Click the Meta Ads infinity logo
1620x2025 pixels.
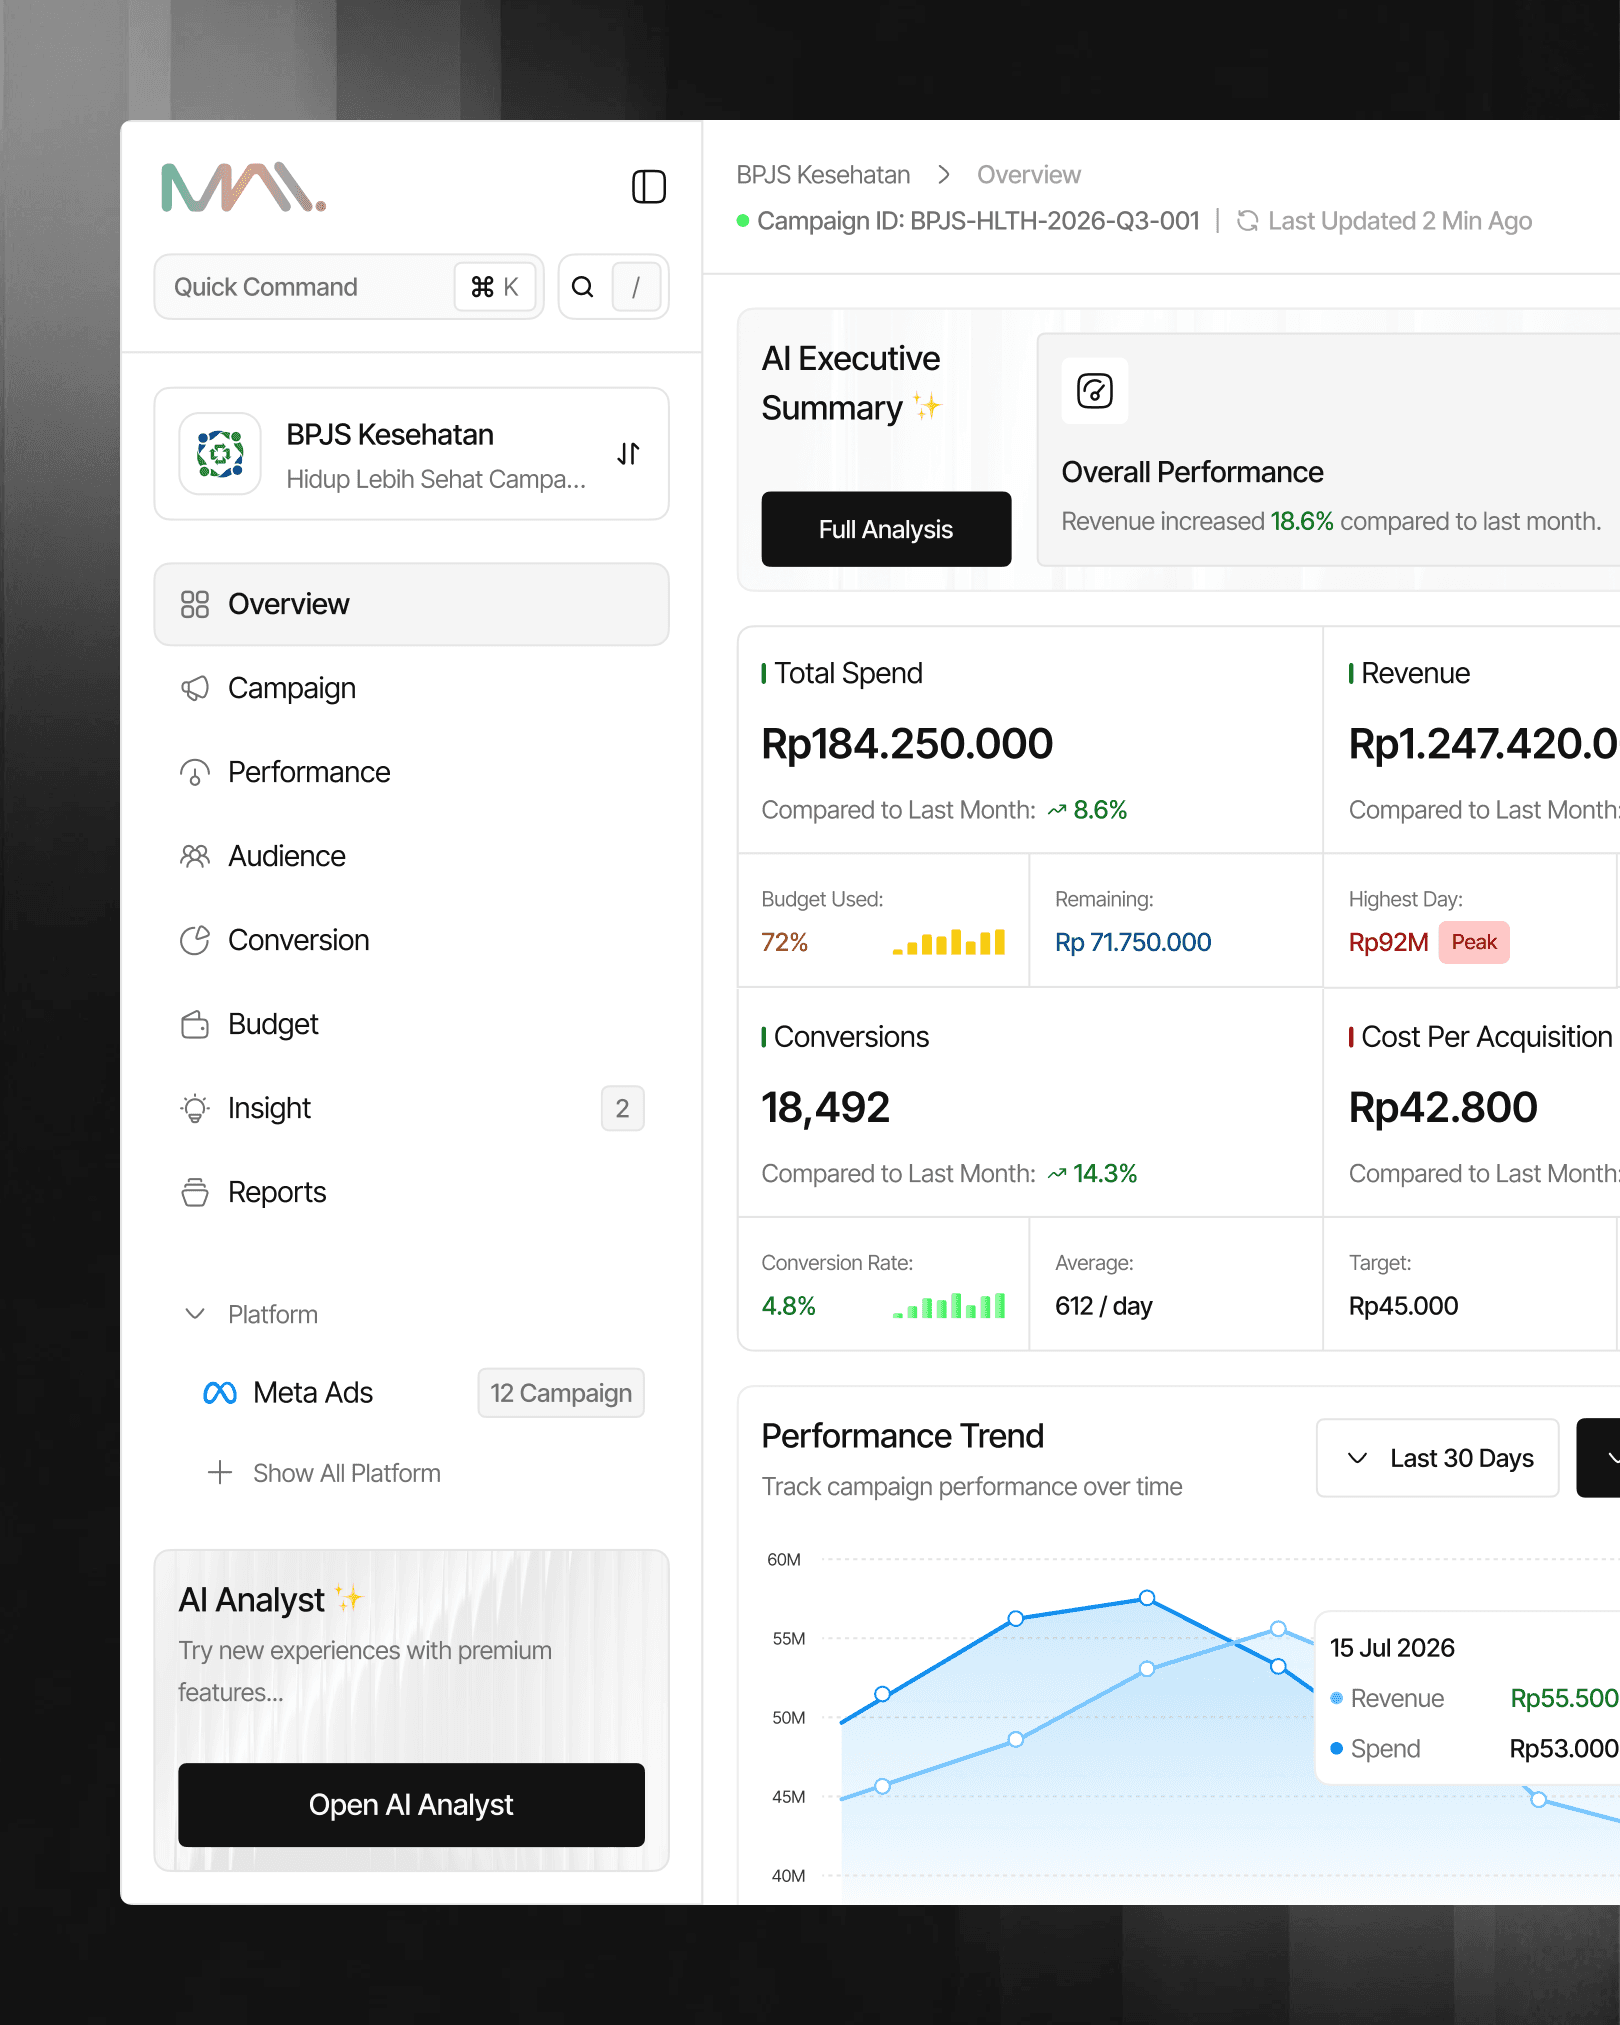click(220, 1393)
